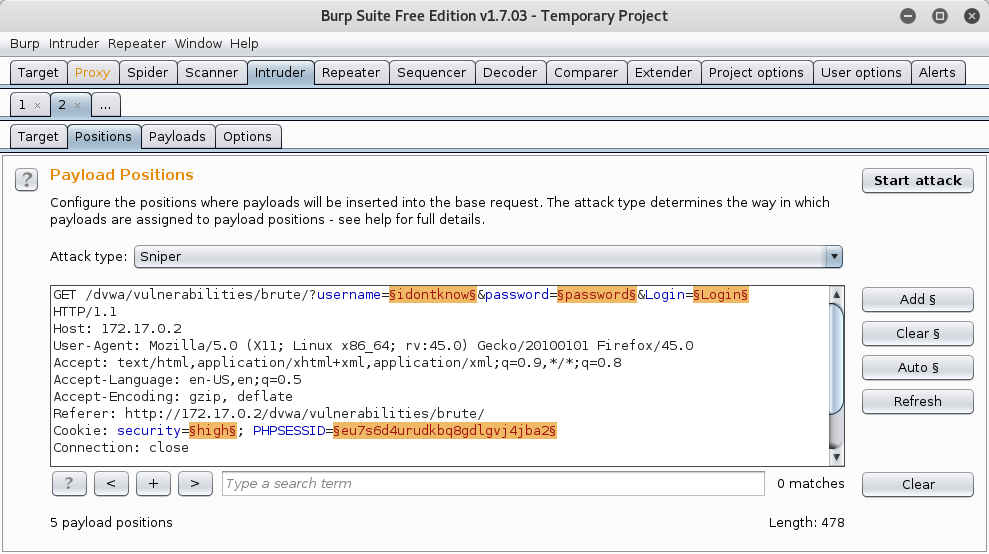The image size is (989, 554).
Task: Click the Connection: close line
Action: tap(121, 448)
